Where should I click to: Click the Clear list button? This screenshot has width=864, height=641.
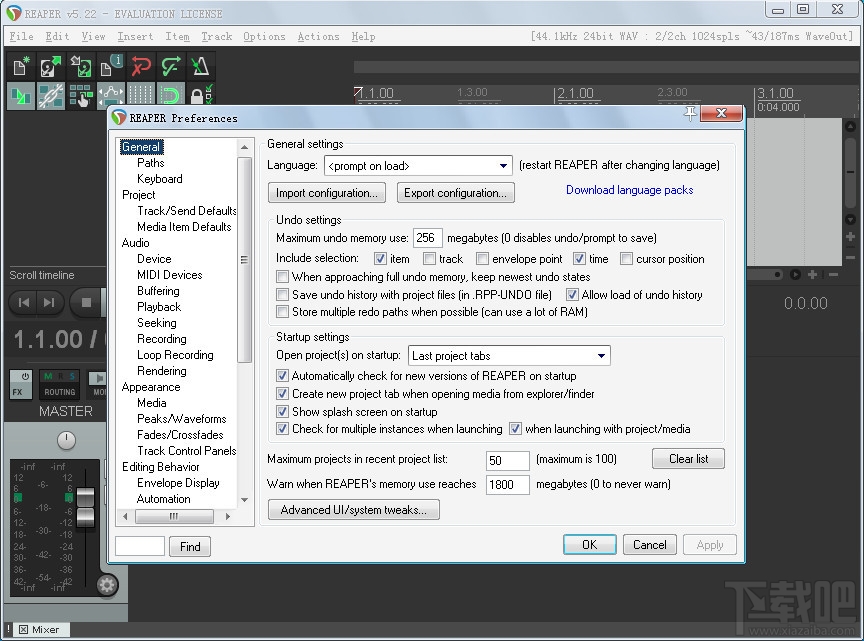pyautogui.click(x=688, y=459)
